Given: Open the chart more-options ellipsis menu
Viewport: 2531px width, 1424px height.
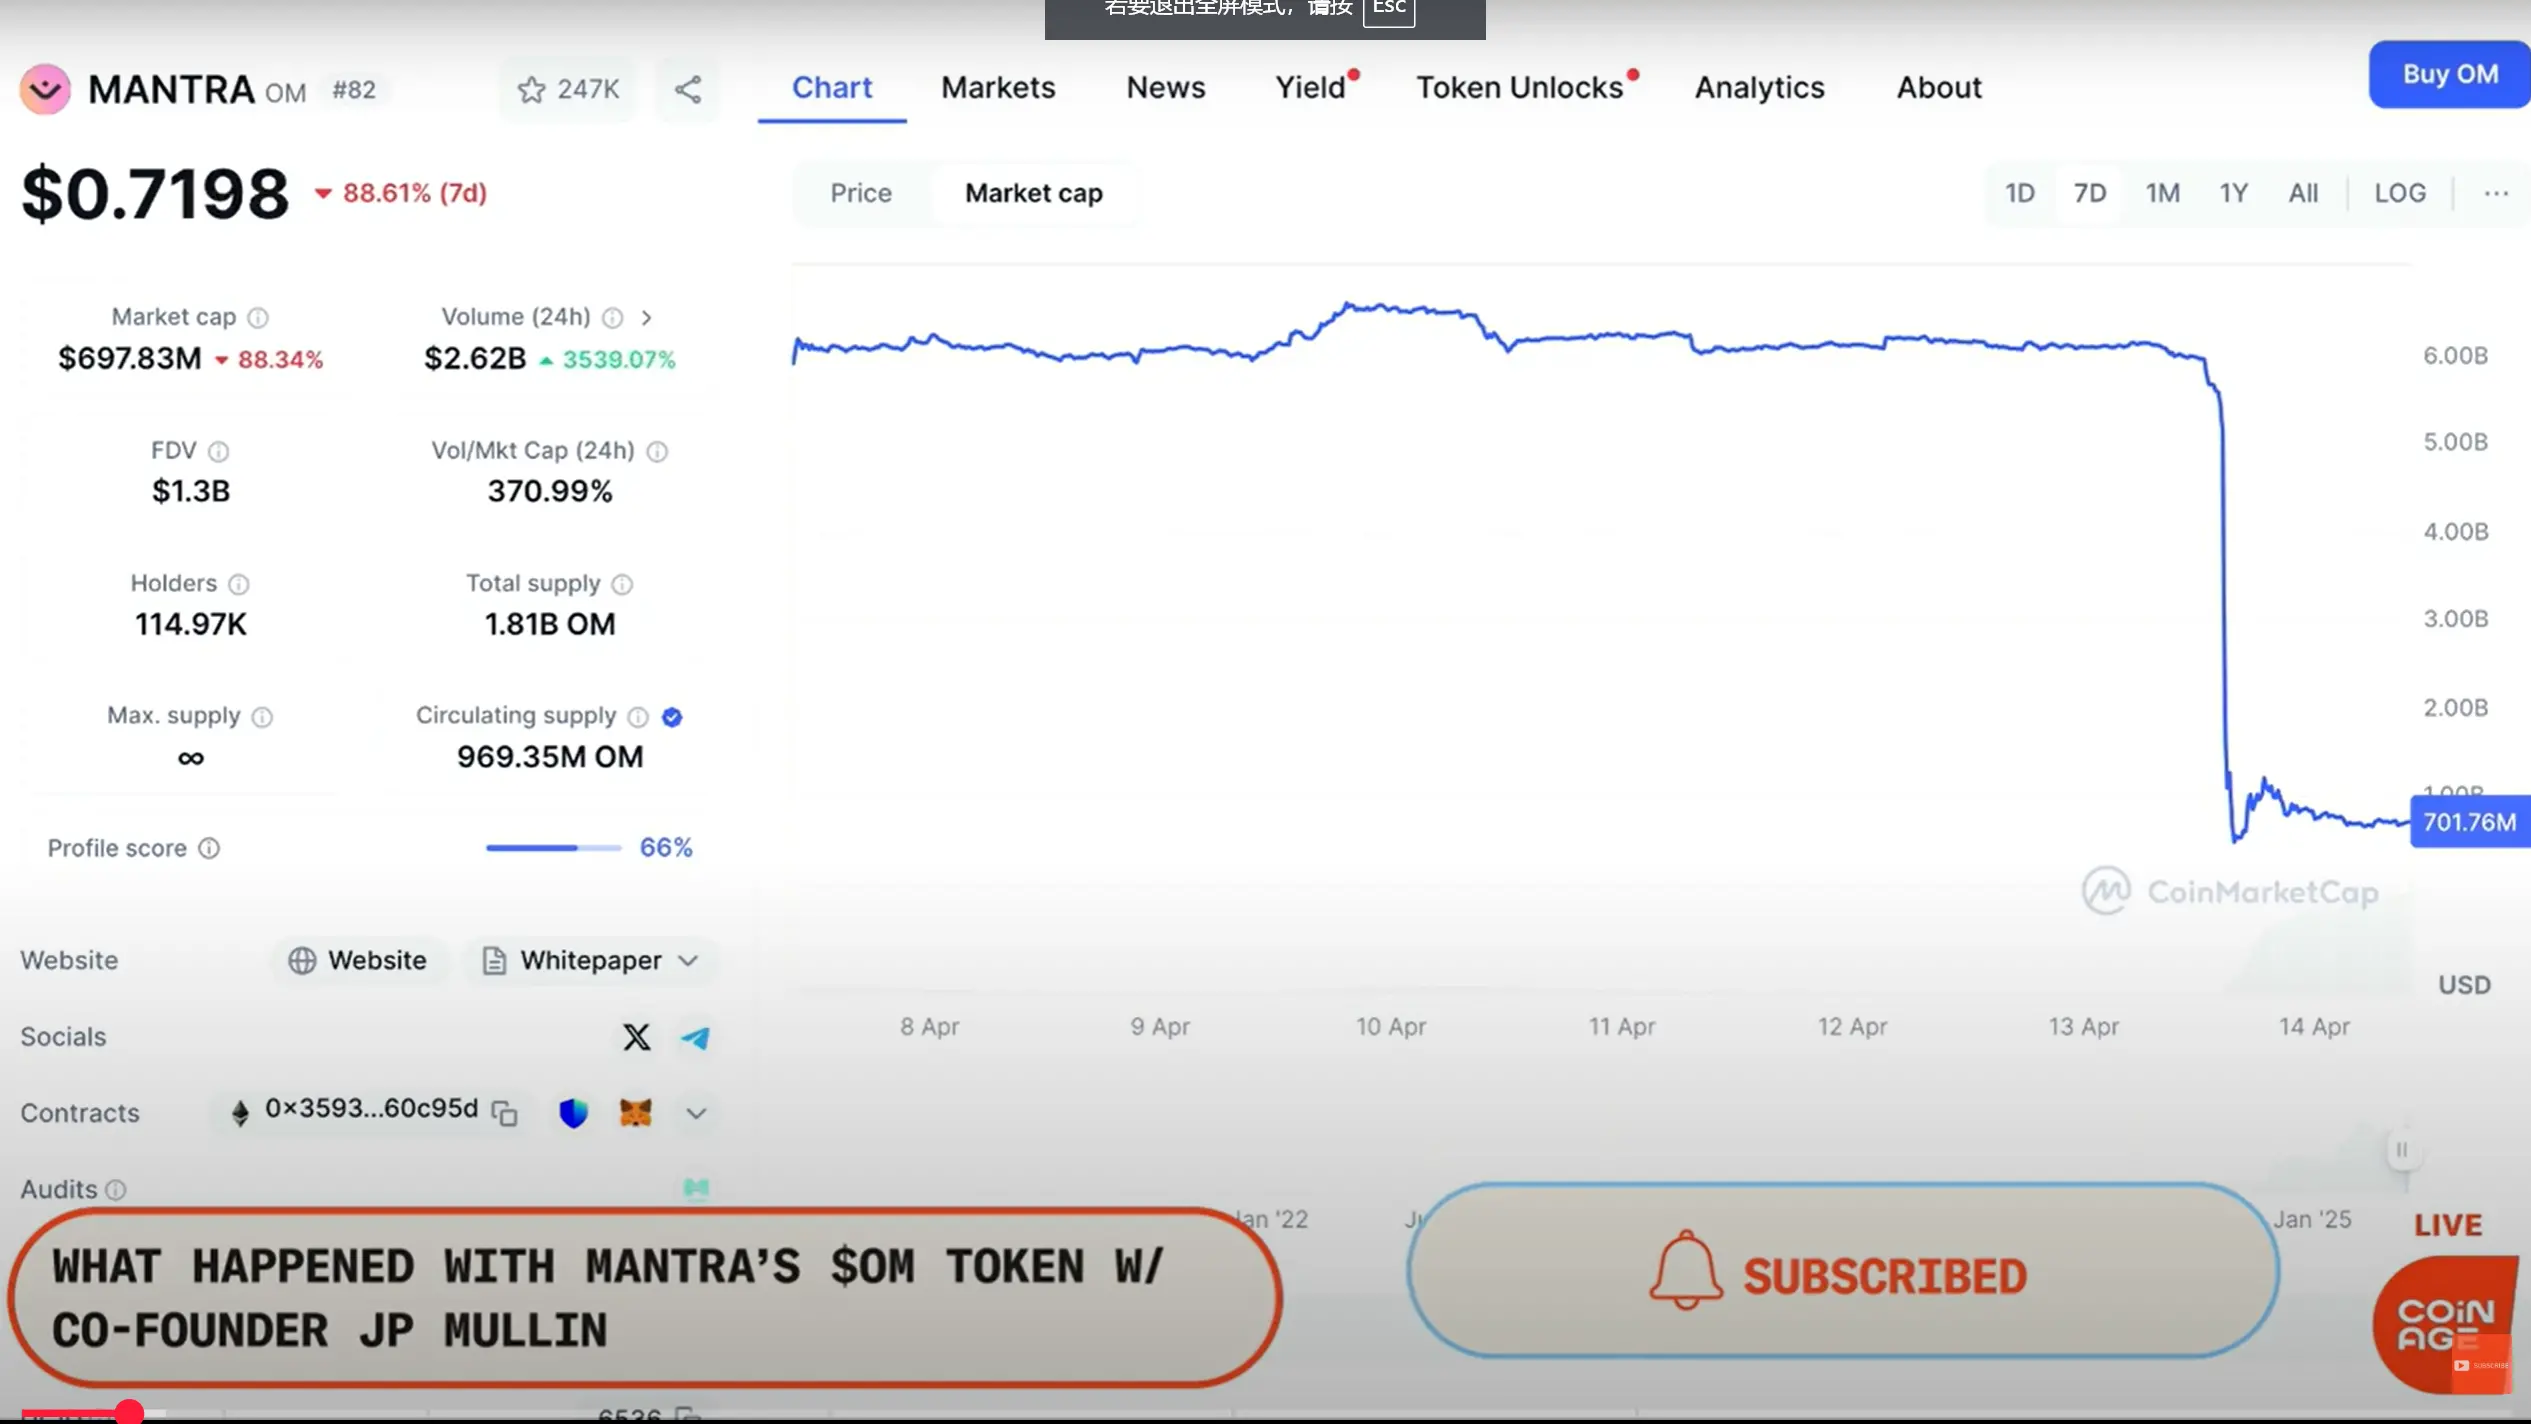Looking at the screenshot, I should tap(2495, 193).
